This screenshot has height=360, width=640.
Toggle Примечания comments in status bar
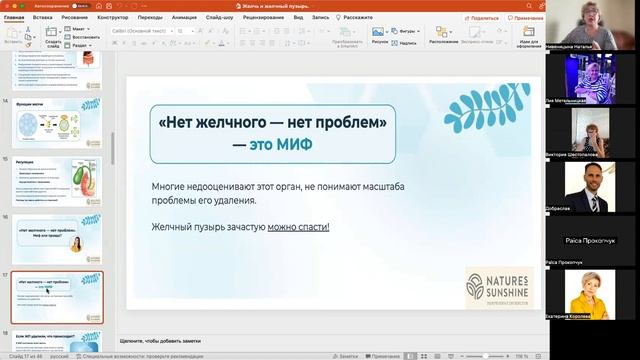pyautogui.click(x=383, y=356)
